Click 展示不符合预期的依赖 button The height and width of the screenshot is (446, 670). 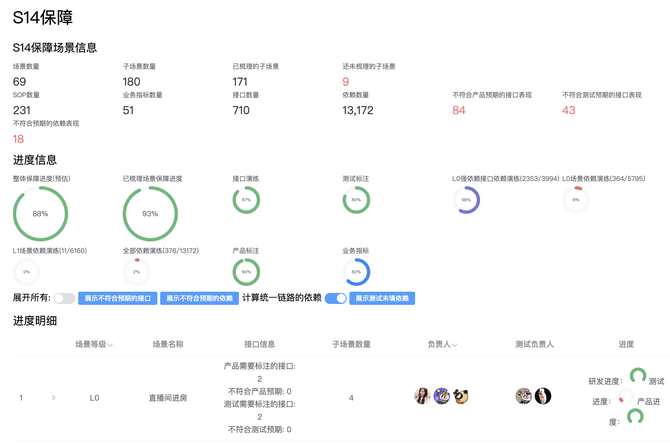pos(199,298)
